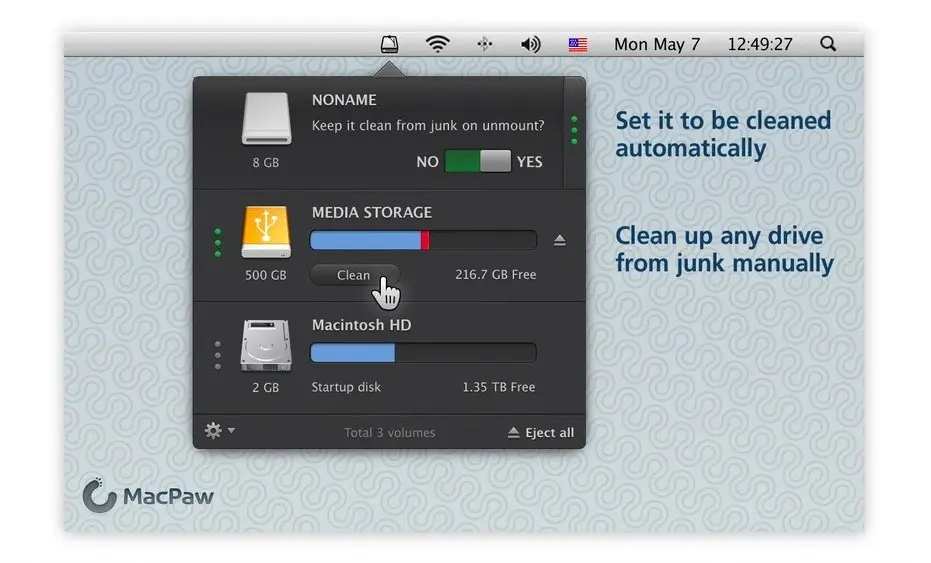Image resolution: width=931 pixels, height=563 pixels.
Task: Click the 216.7 GB Free label
Action: (496, 274)
